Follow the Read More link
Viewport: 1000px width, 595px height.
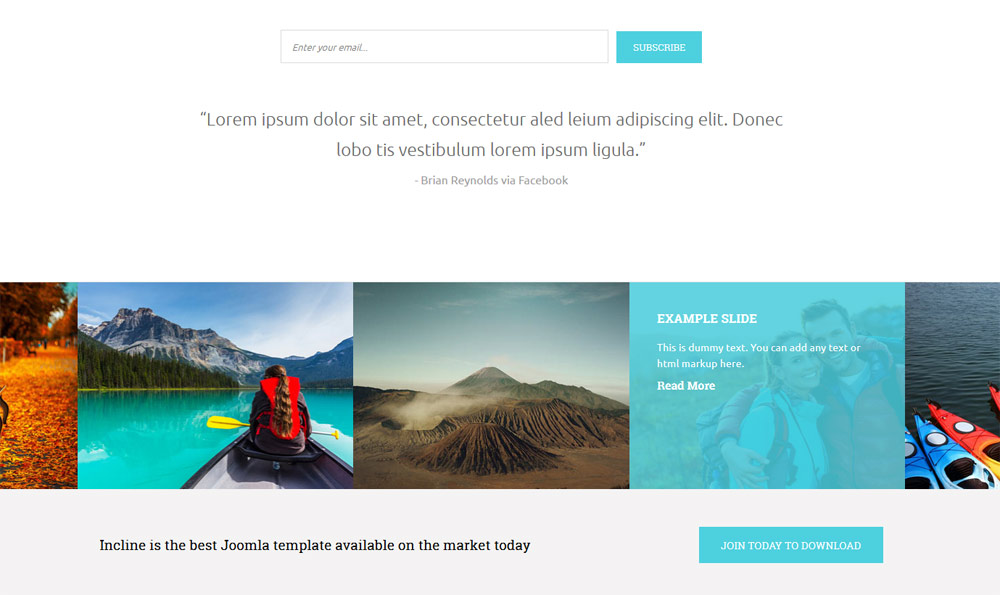pyautogui.click(x=686, y=385)
